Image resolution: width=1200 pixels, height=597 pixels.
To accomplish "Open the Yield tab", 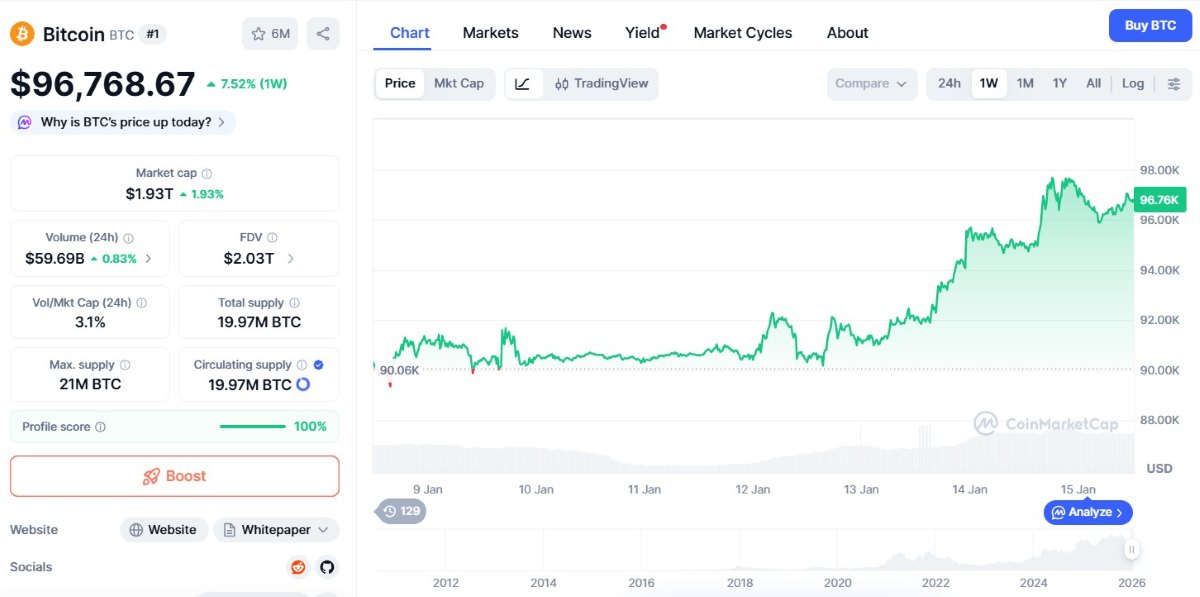I will click(643, 33).
